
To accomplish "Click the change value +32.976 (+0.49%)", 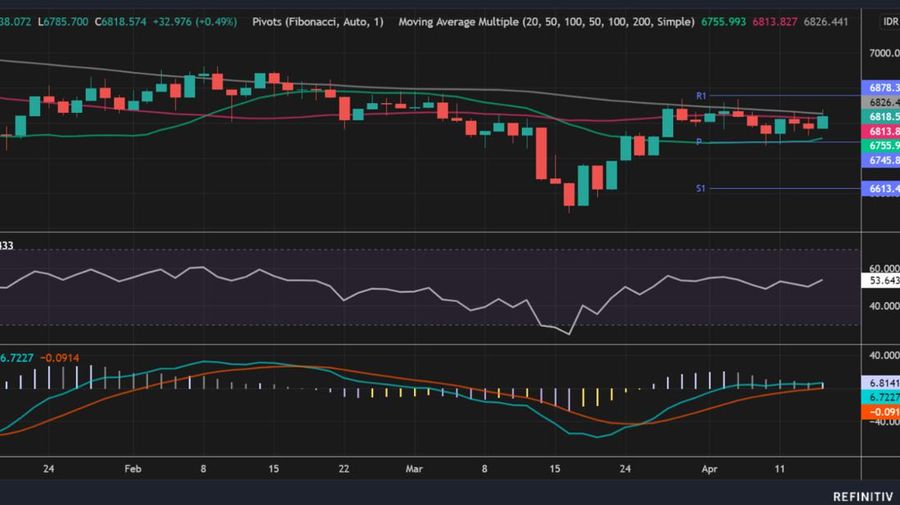I will click(195, 22).
